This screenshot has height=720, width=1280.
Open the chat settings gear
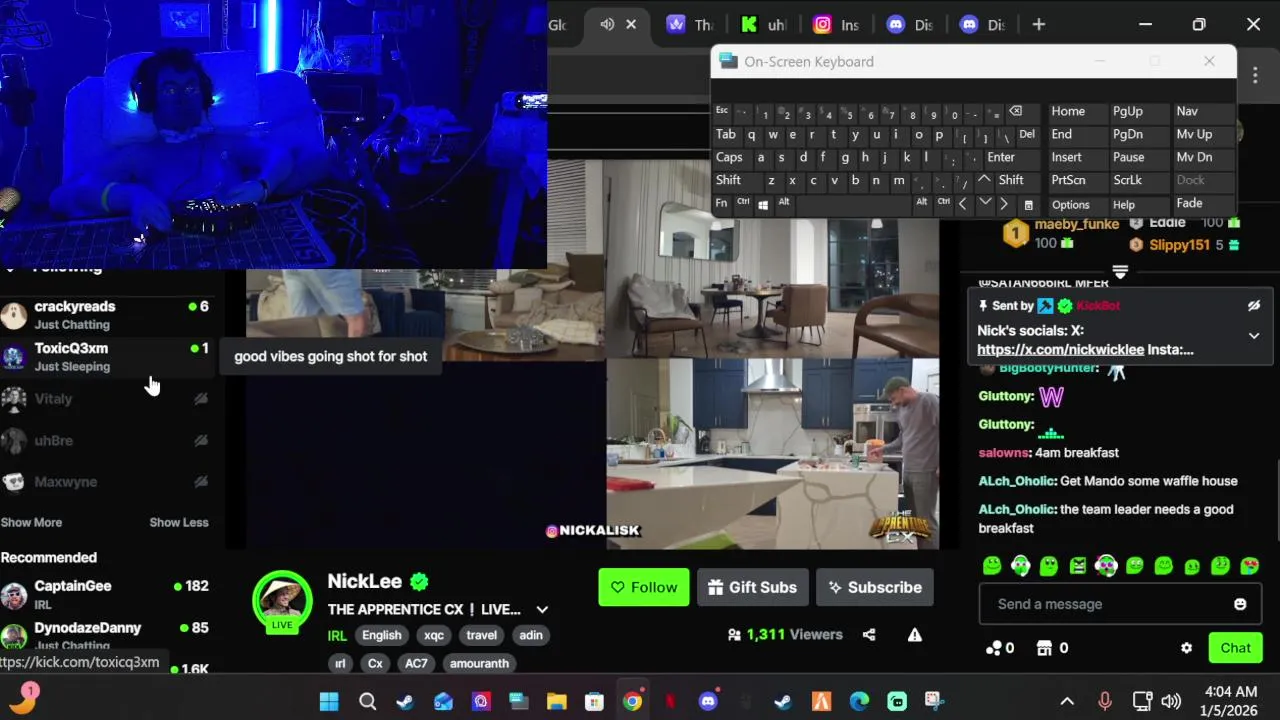1186,648
